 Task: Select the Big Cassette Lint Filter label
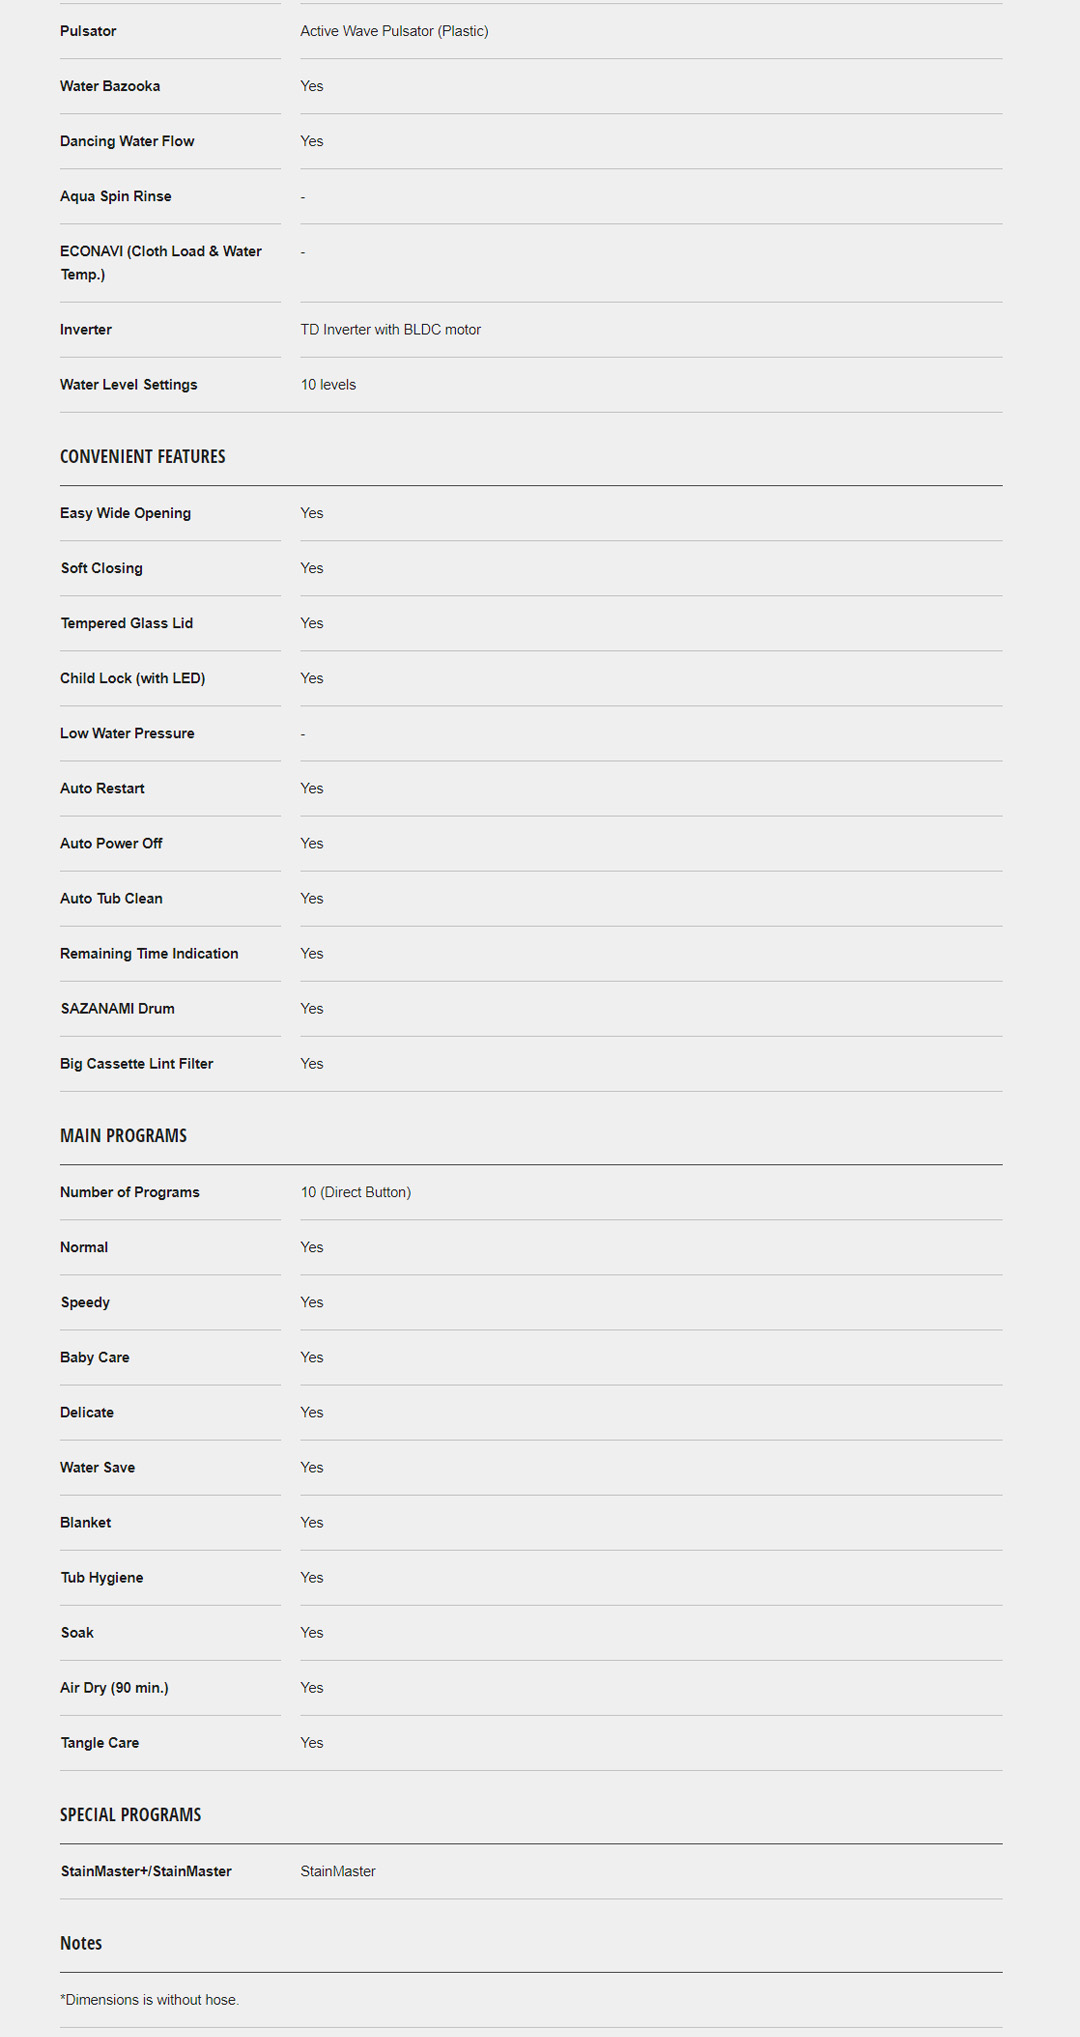point(136,1064)
